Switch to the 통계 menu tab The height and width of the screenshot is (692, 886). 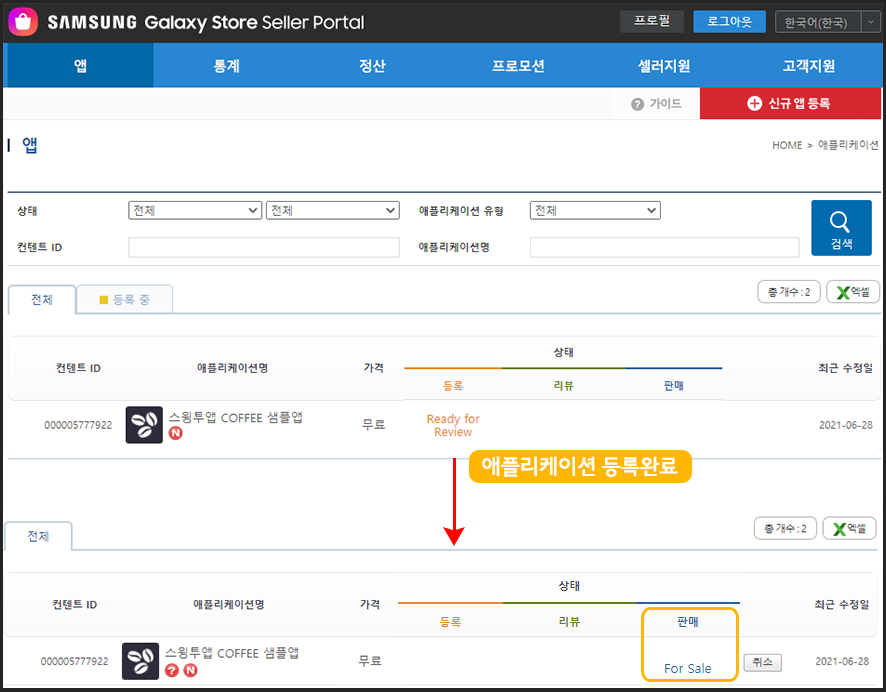[226, 66]
